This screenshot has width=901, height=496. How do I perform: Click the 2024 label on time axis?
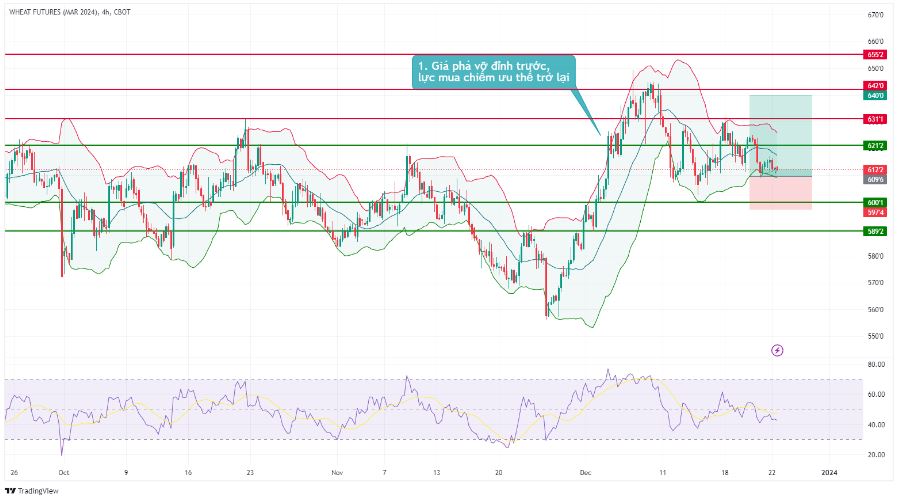click(x=829, y=470)
